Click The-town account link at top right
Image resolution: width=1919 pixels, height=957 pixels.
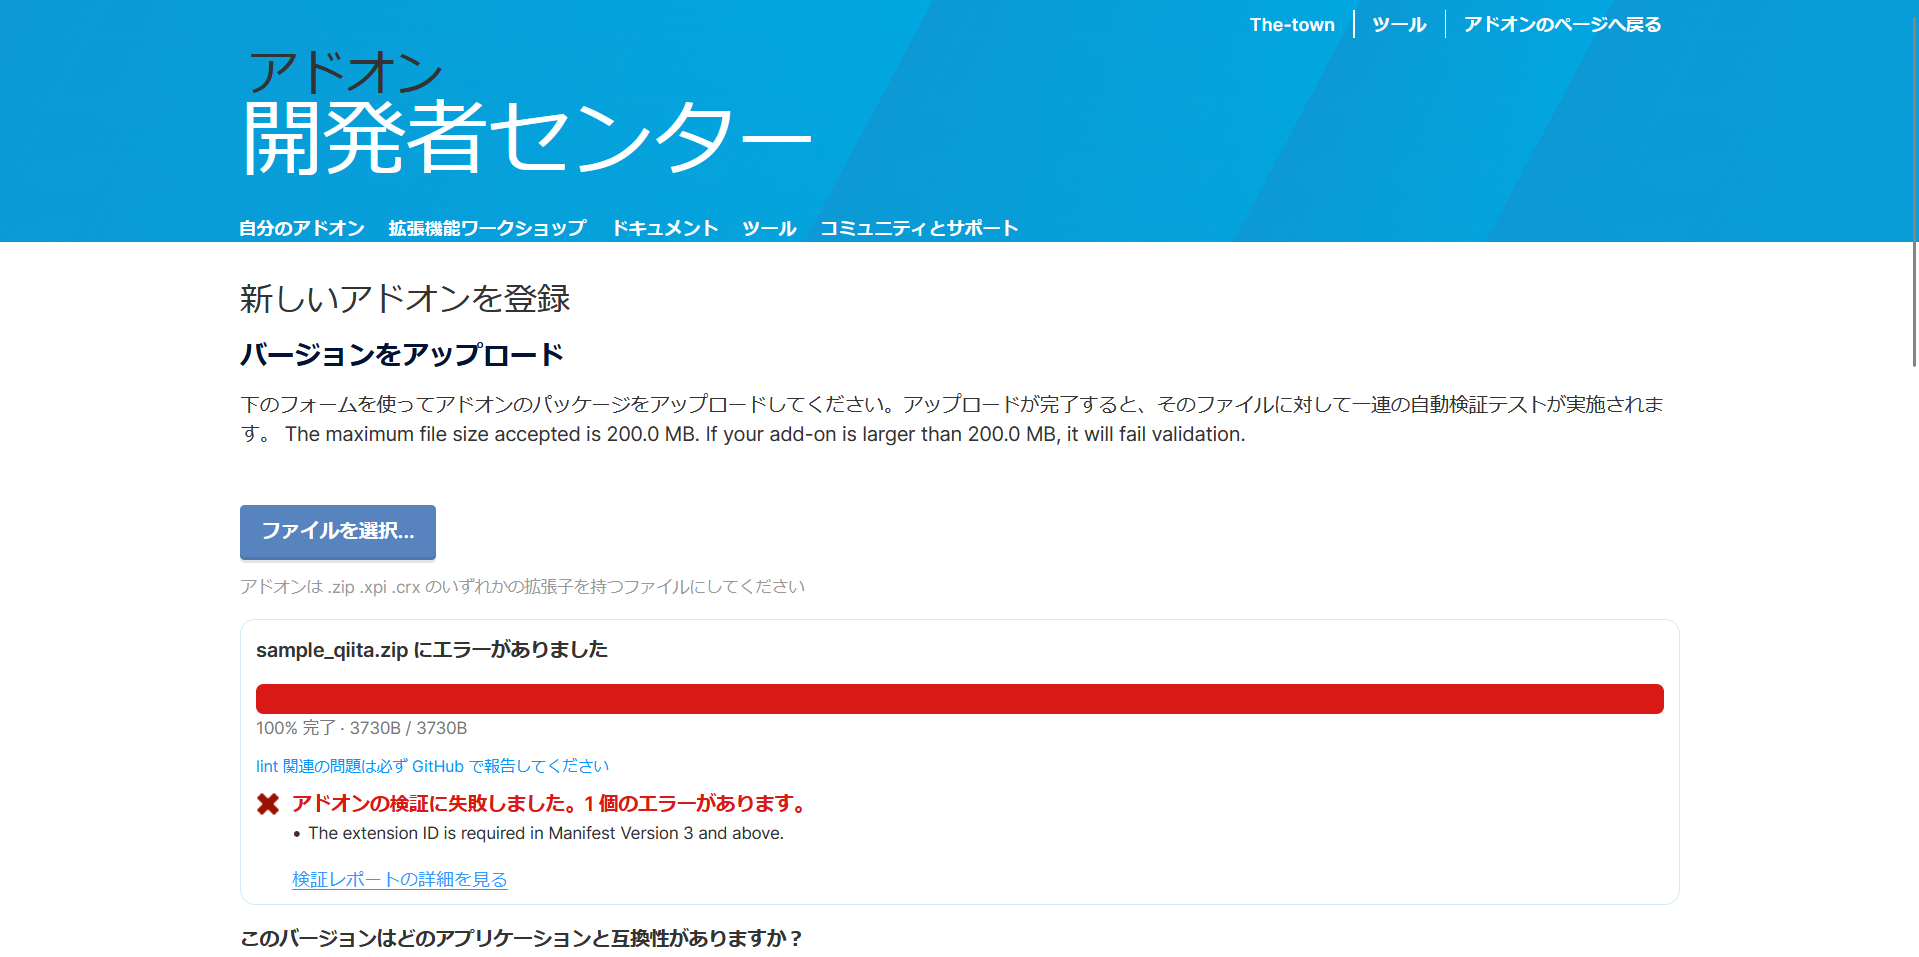[1292, 23]
